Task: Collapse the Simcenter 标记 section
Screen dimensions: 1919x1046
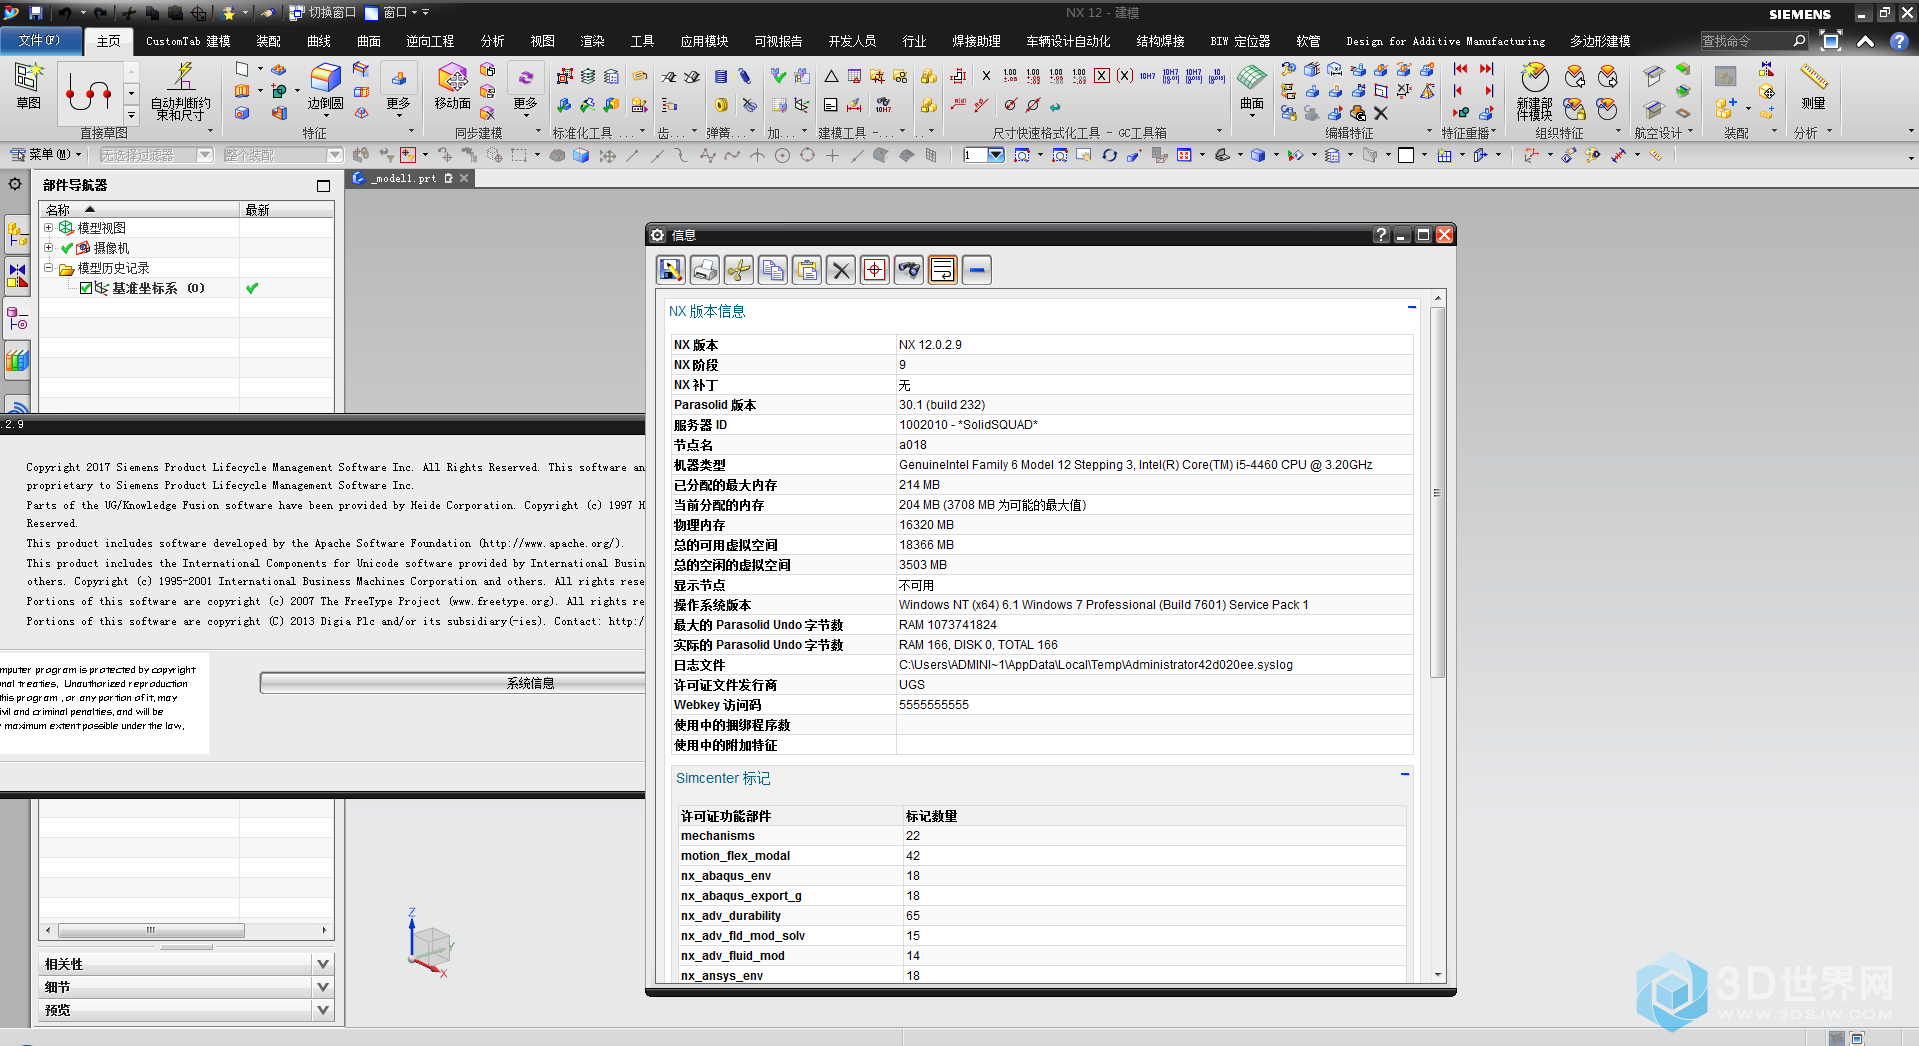Action: point(1405,775)
